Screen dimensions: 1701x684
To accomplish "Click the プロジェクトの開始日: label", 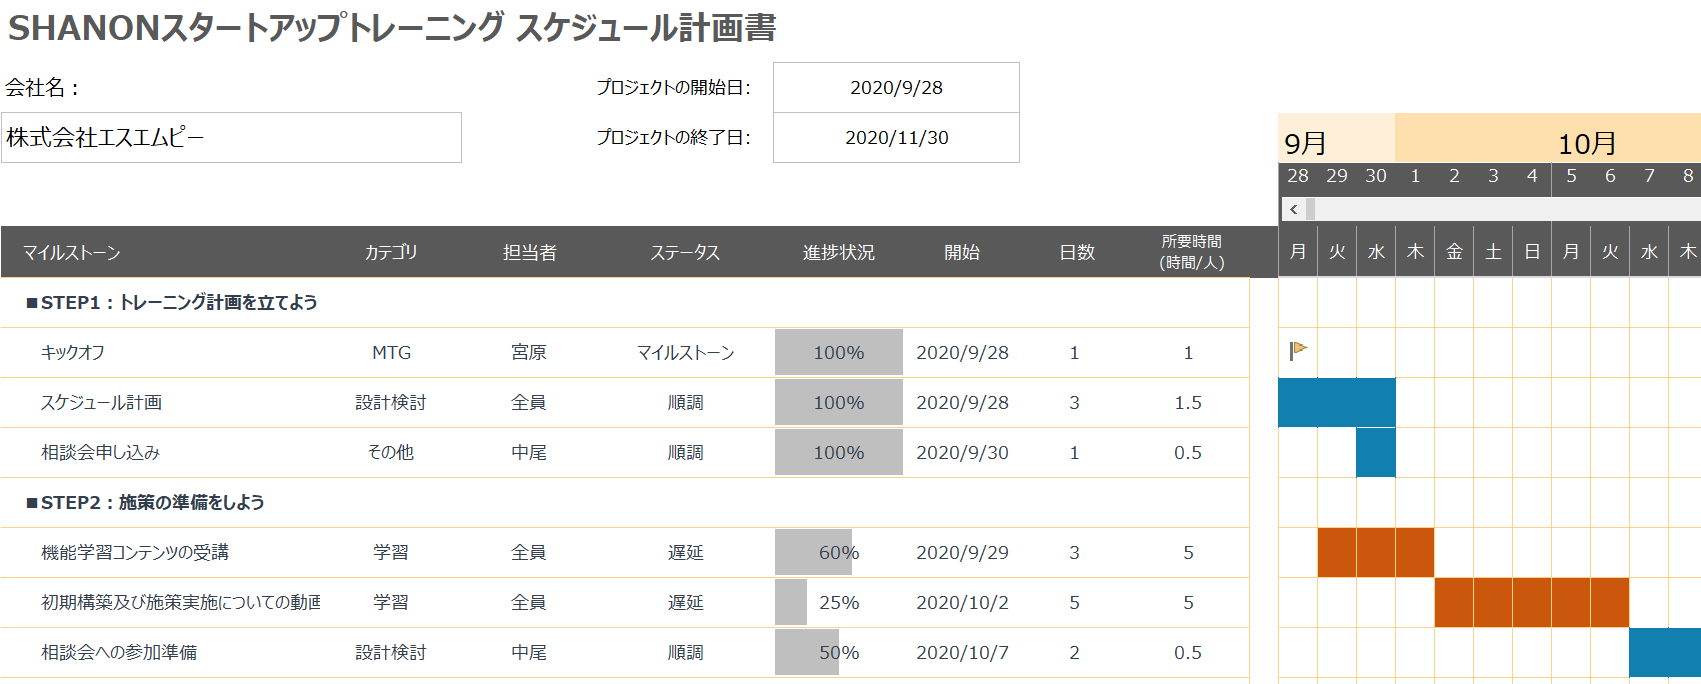I will click(x=673, y=87).
